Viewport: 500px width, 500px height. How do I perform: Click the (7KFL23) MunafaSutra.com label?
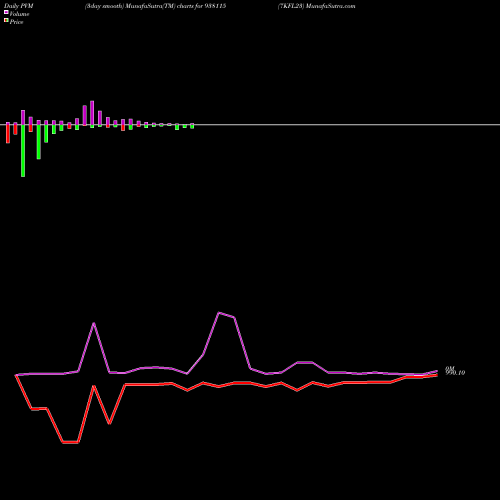pos(317,6)
